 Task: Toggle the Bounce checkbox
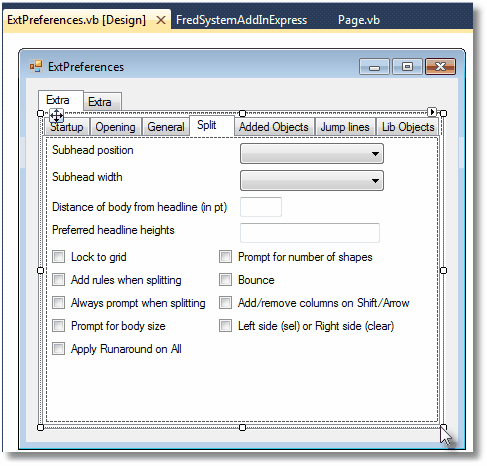click(225, 280)
